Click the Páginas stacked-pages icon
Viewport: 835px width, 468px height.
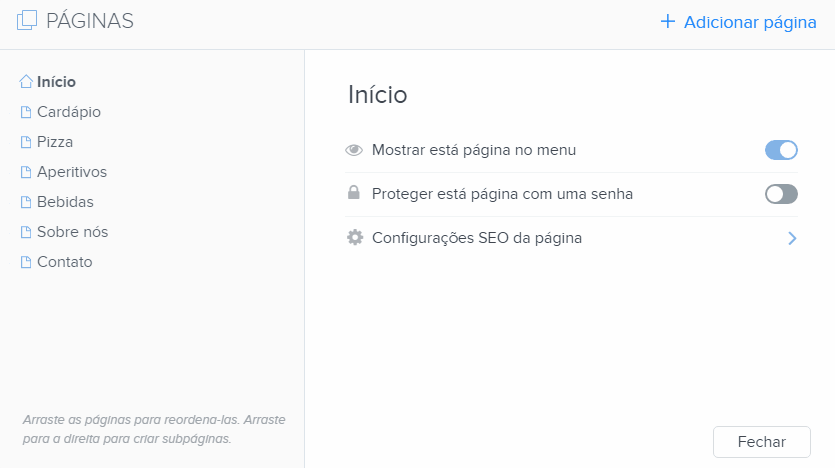tap(27, 20)
